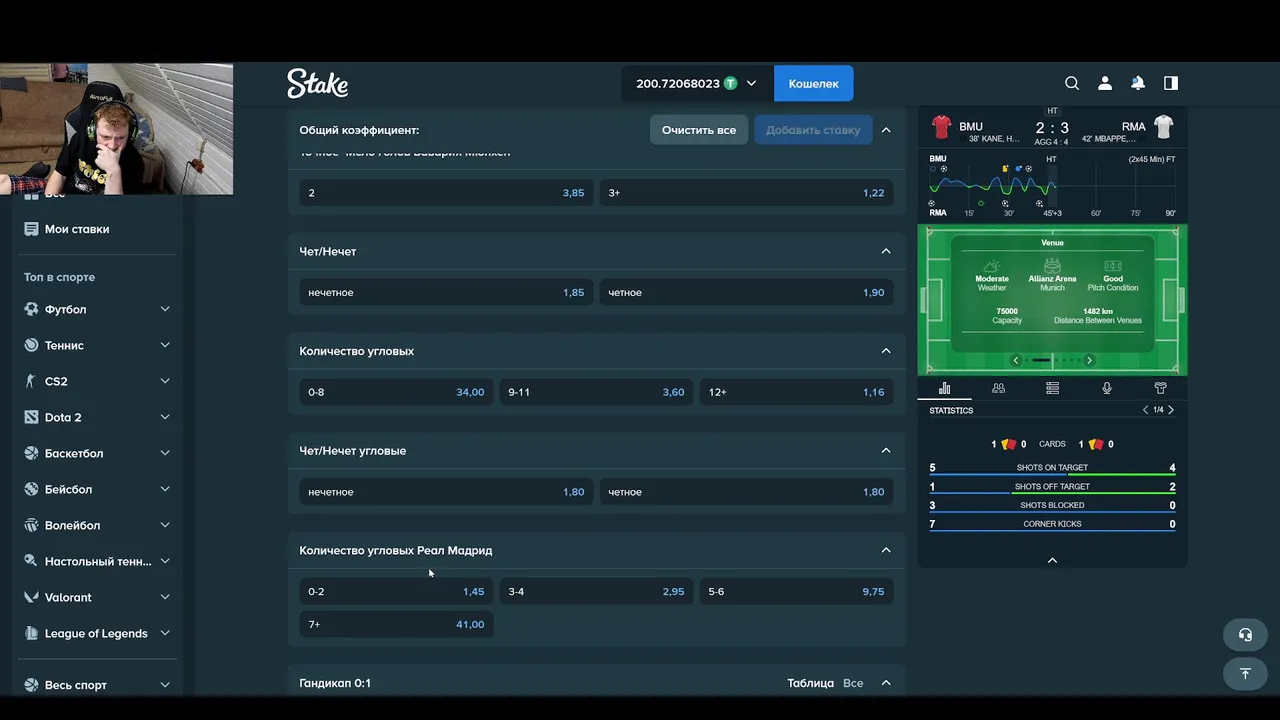Open the notifications bell icon
The height and width of the screenshot is (720, 1280).
coord(1138,84)
